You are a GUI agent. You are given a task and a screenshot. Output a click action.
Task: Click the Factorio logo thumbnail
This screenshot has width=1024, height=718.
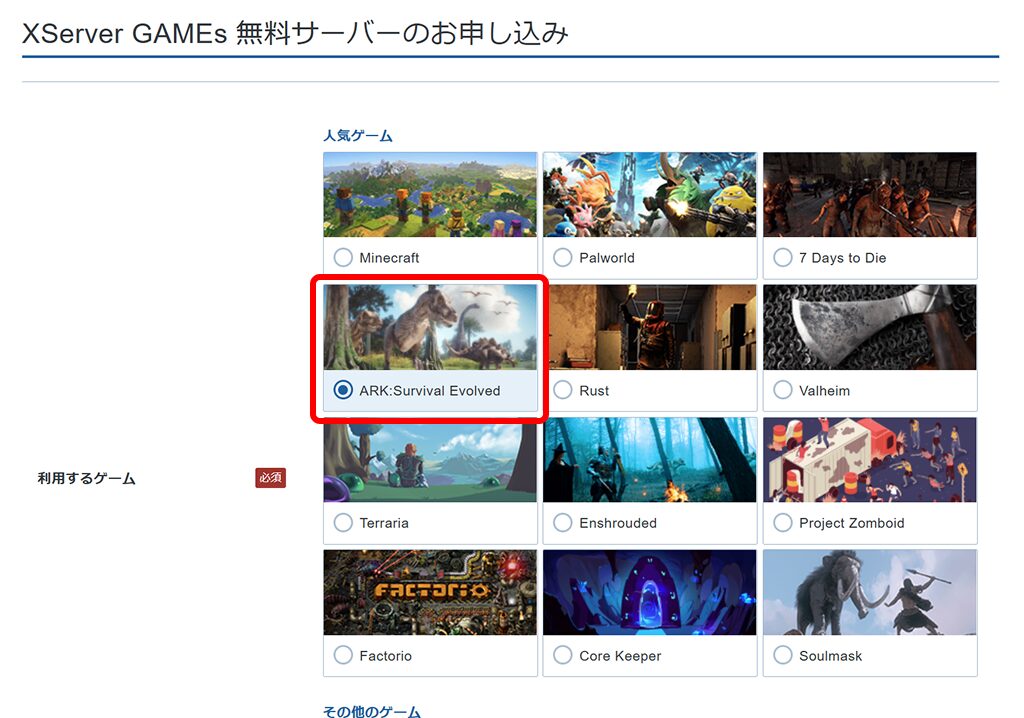click(x=430, y=592)
